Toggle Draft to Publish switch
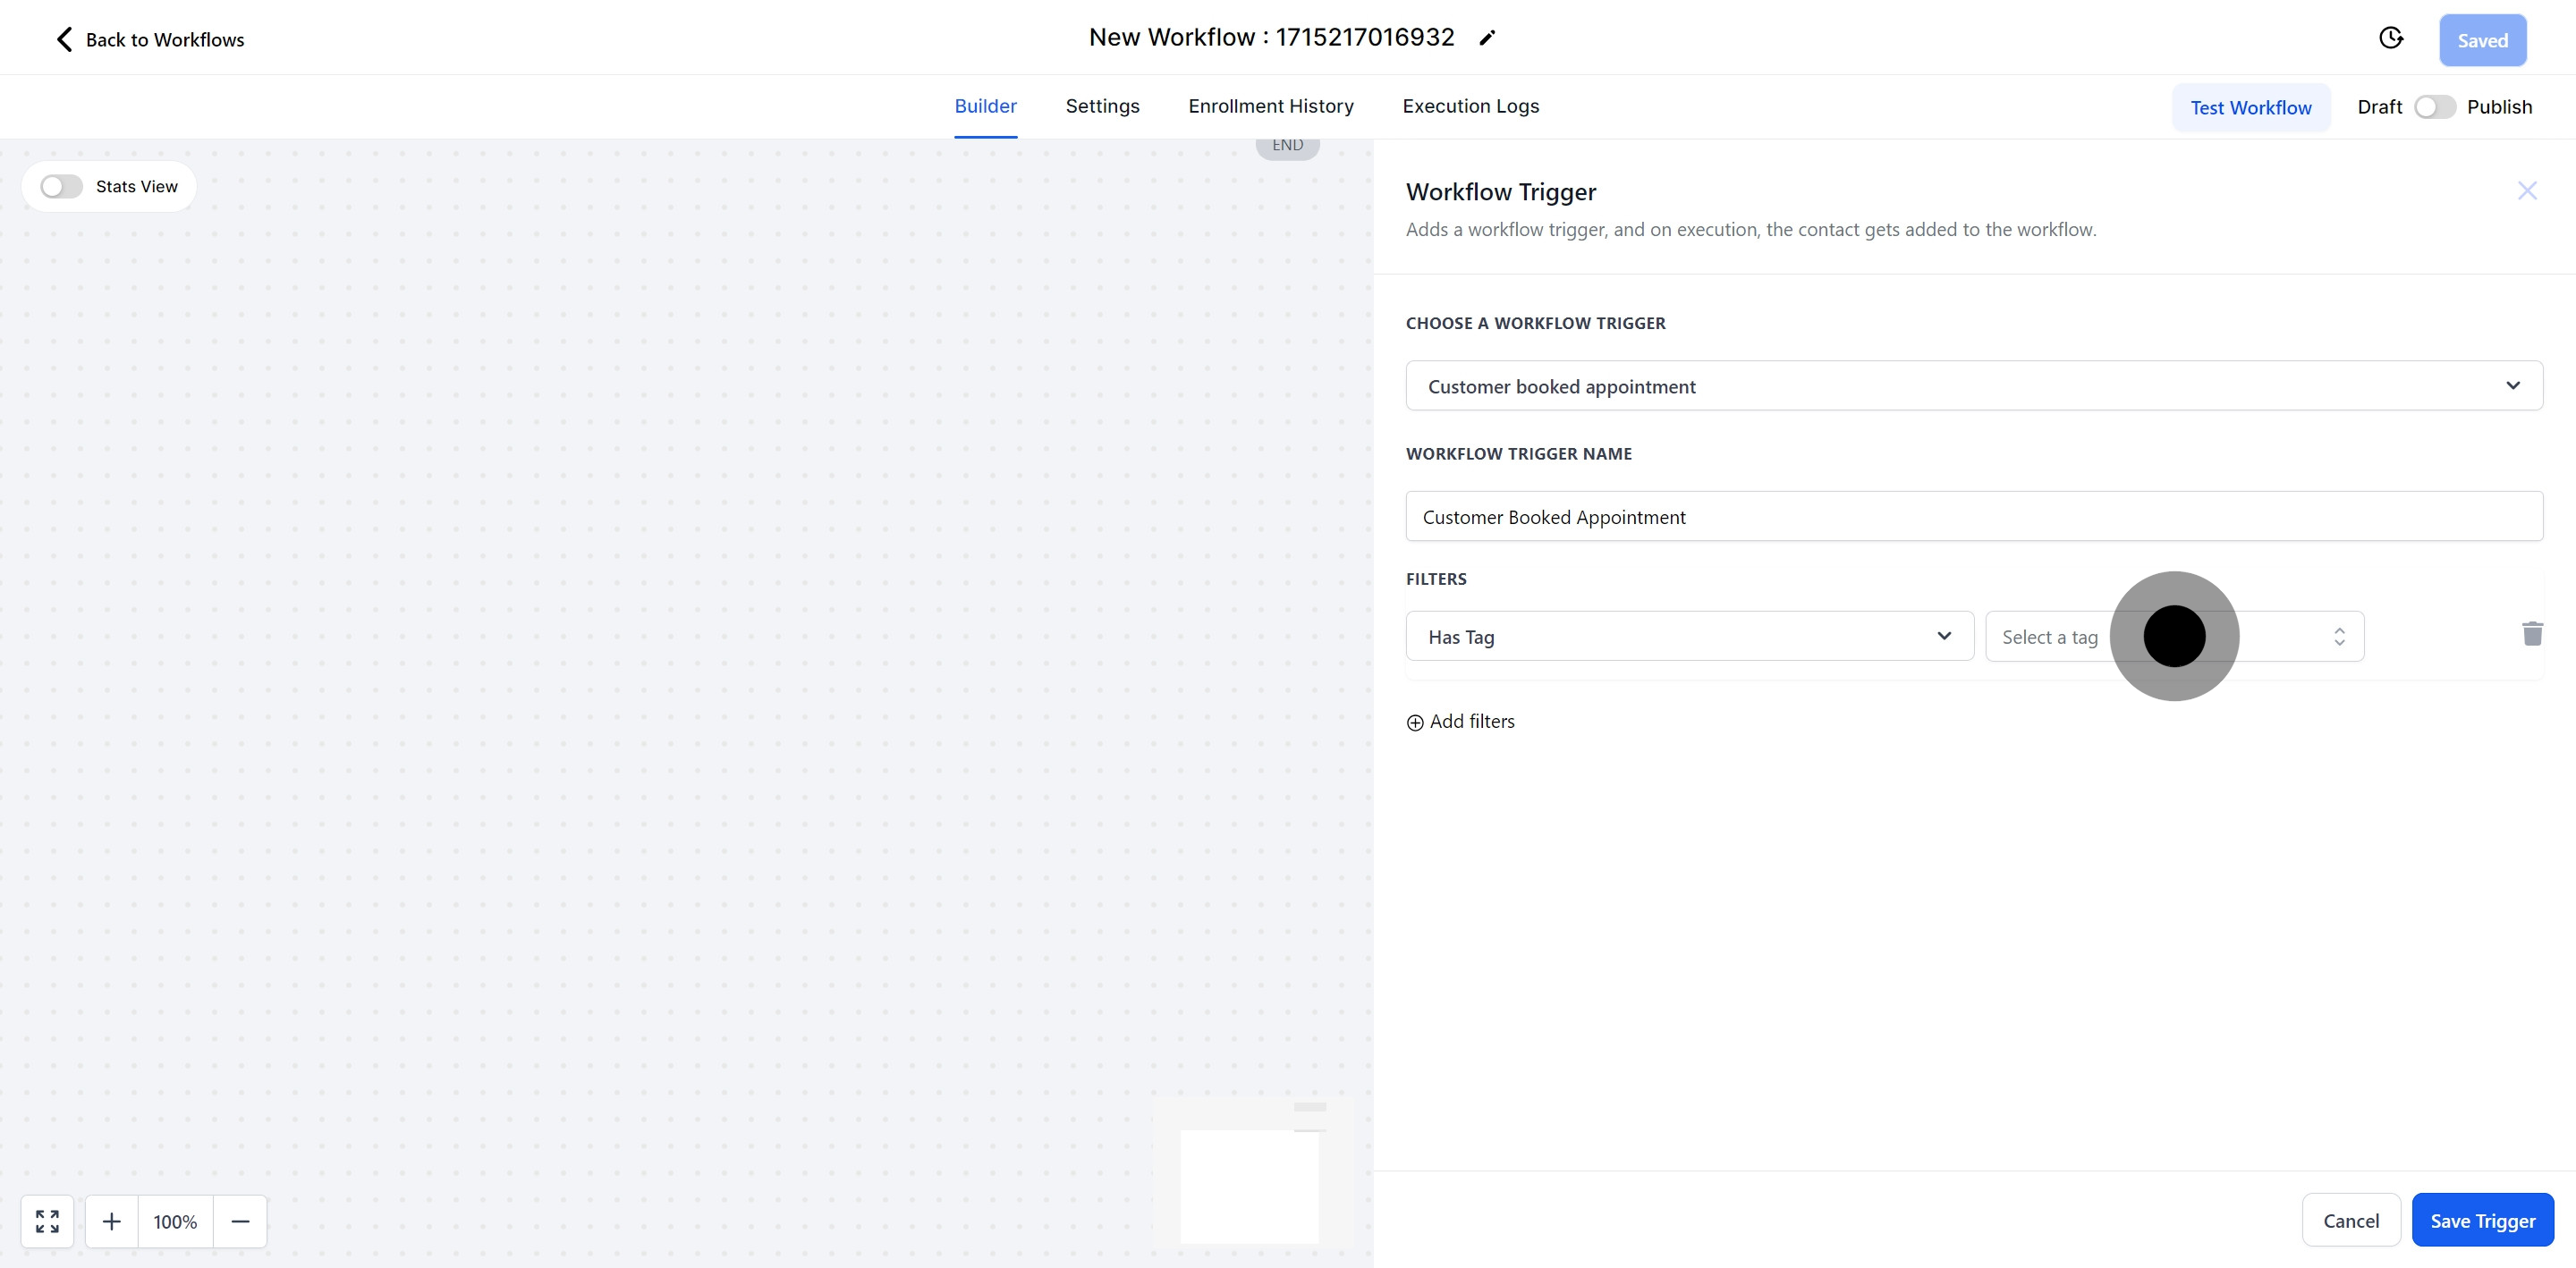 tap(2434, 107)
